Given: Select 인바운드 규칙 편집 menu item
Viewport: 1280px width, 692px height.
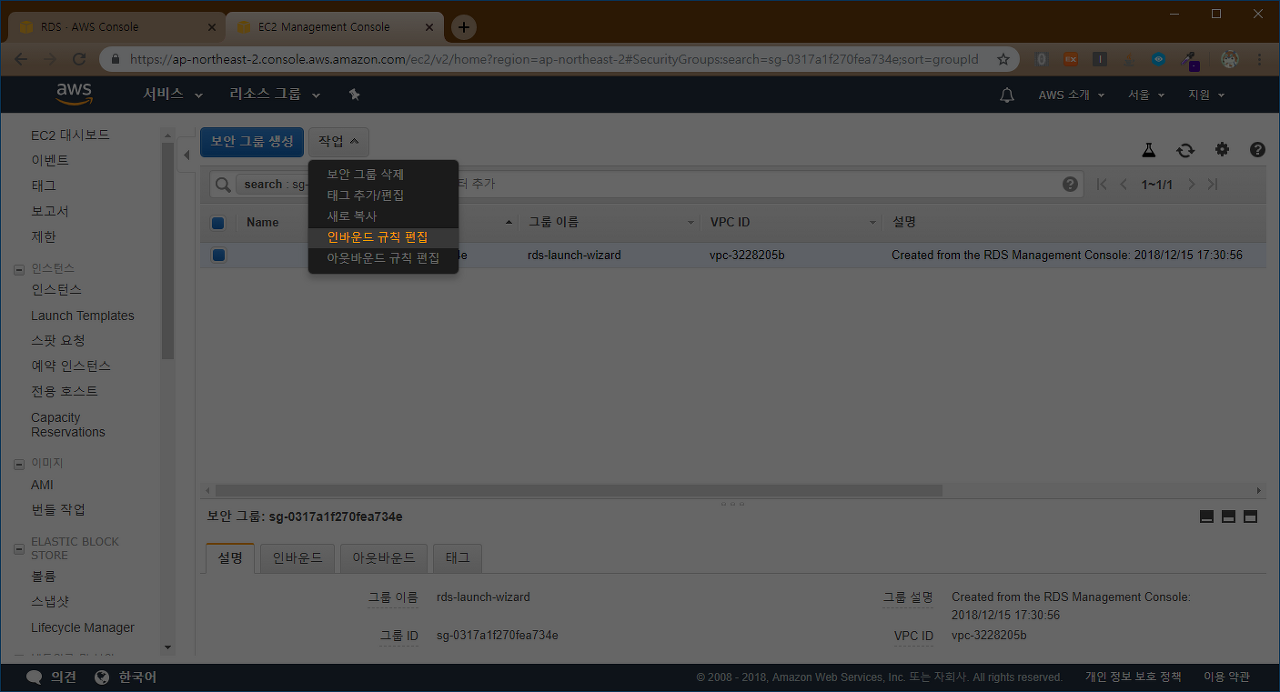Looking at the screenshot, I should (x=383, y=237).
